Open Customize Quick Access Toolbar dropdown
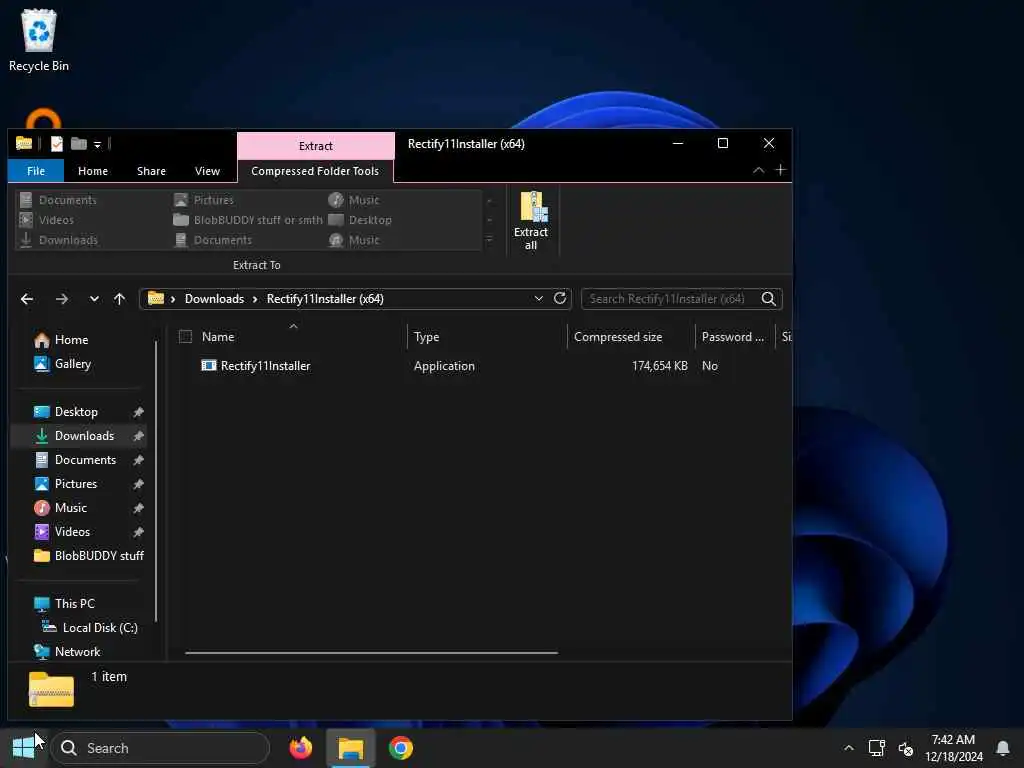This screenshot has width=1024, height=768. click(x=97, y=144)
